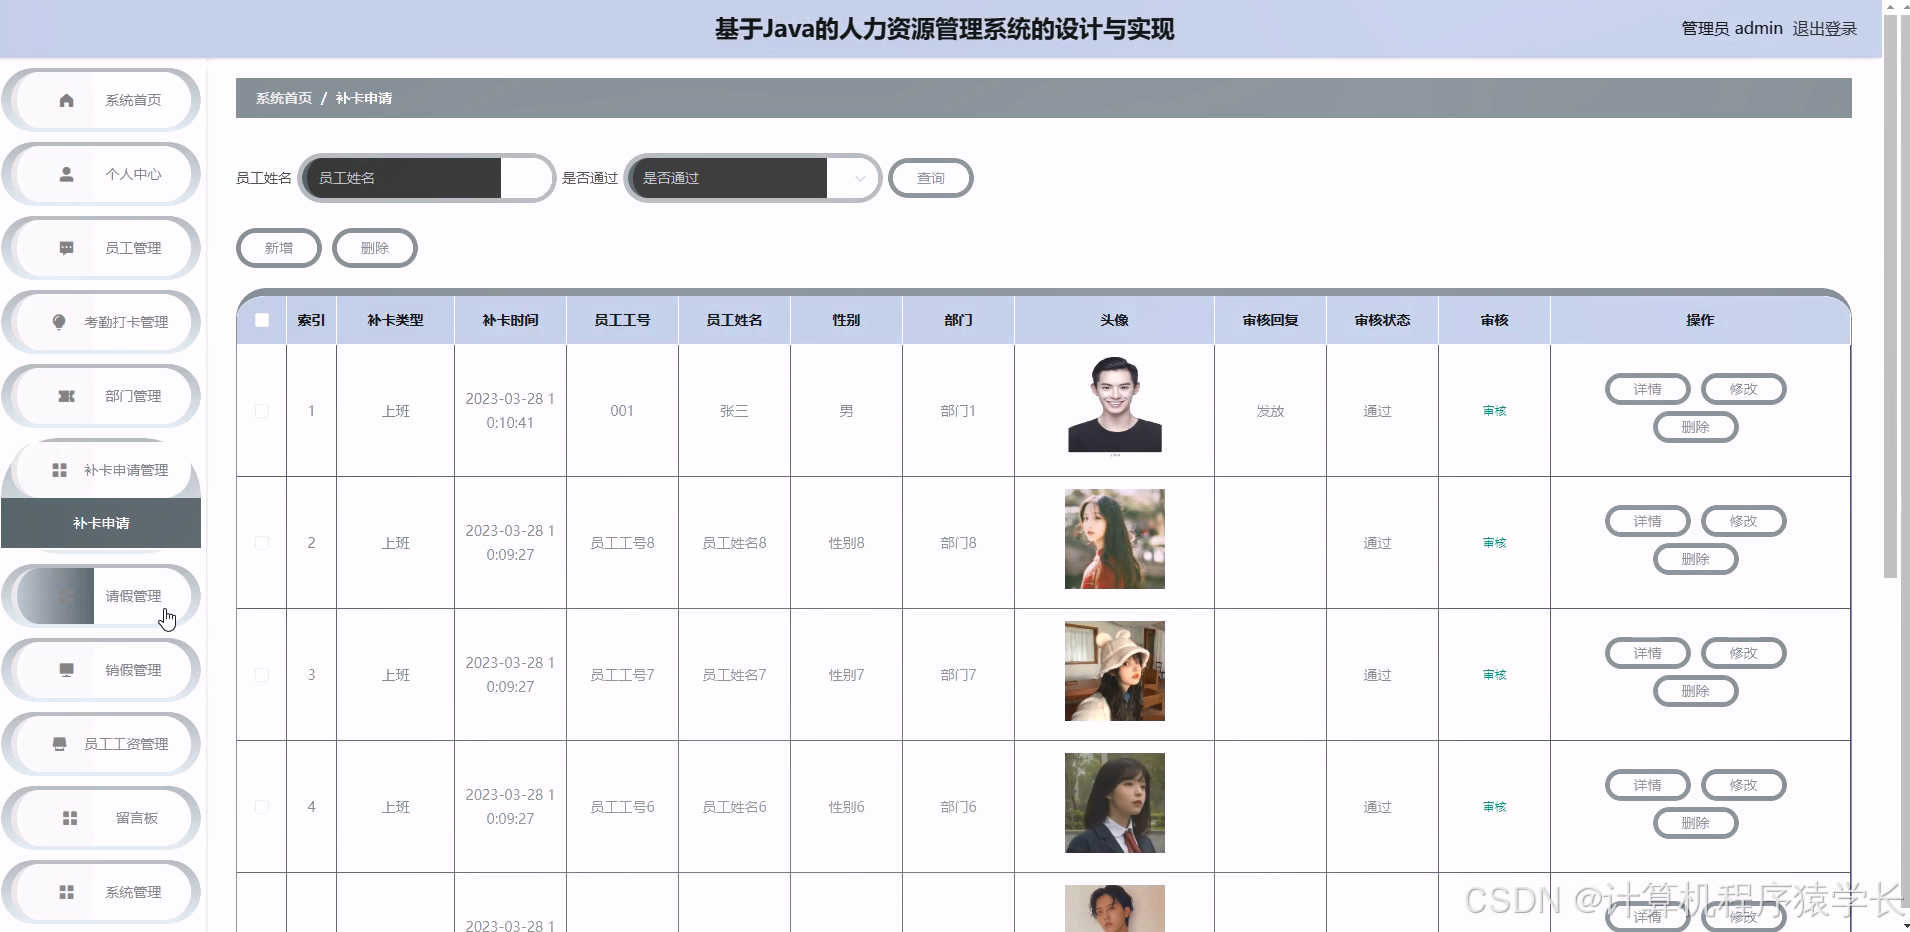
Task: Click the chat icon beside 员工管理
Action: (x=66, y=248)
